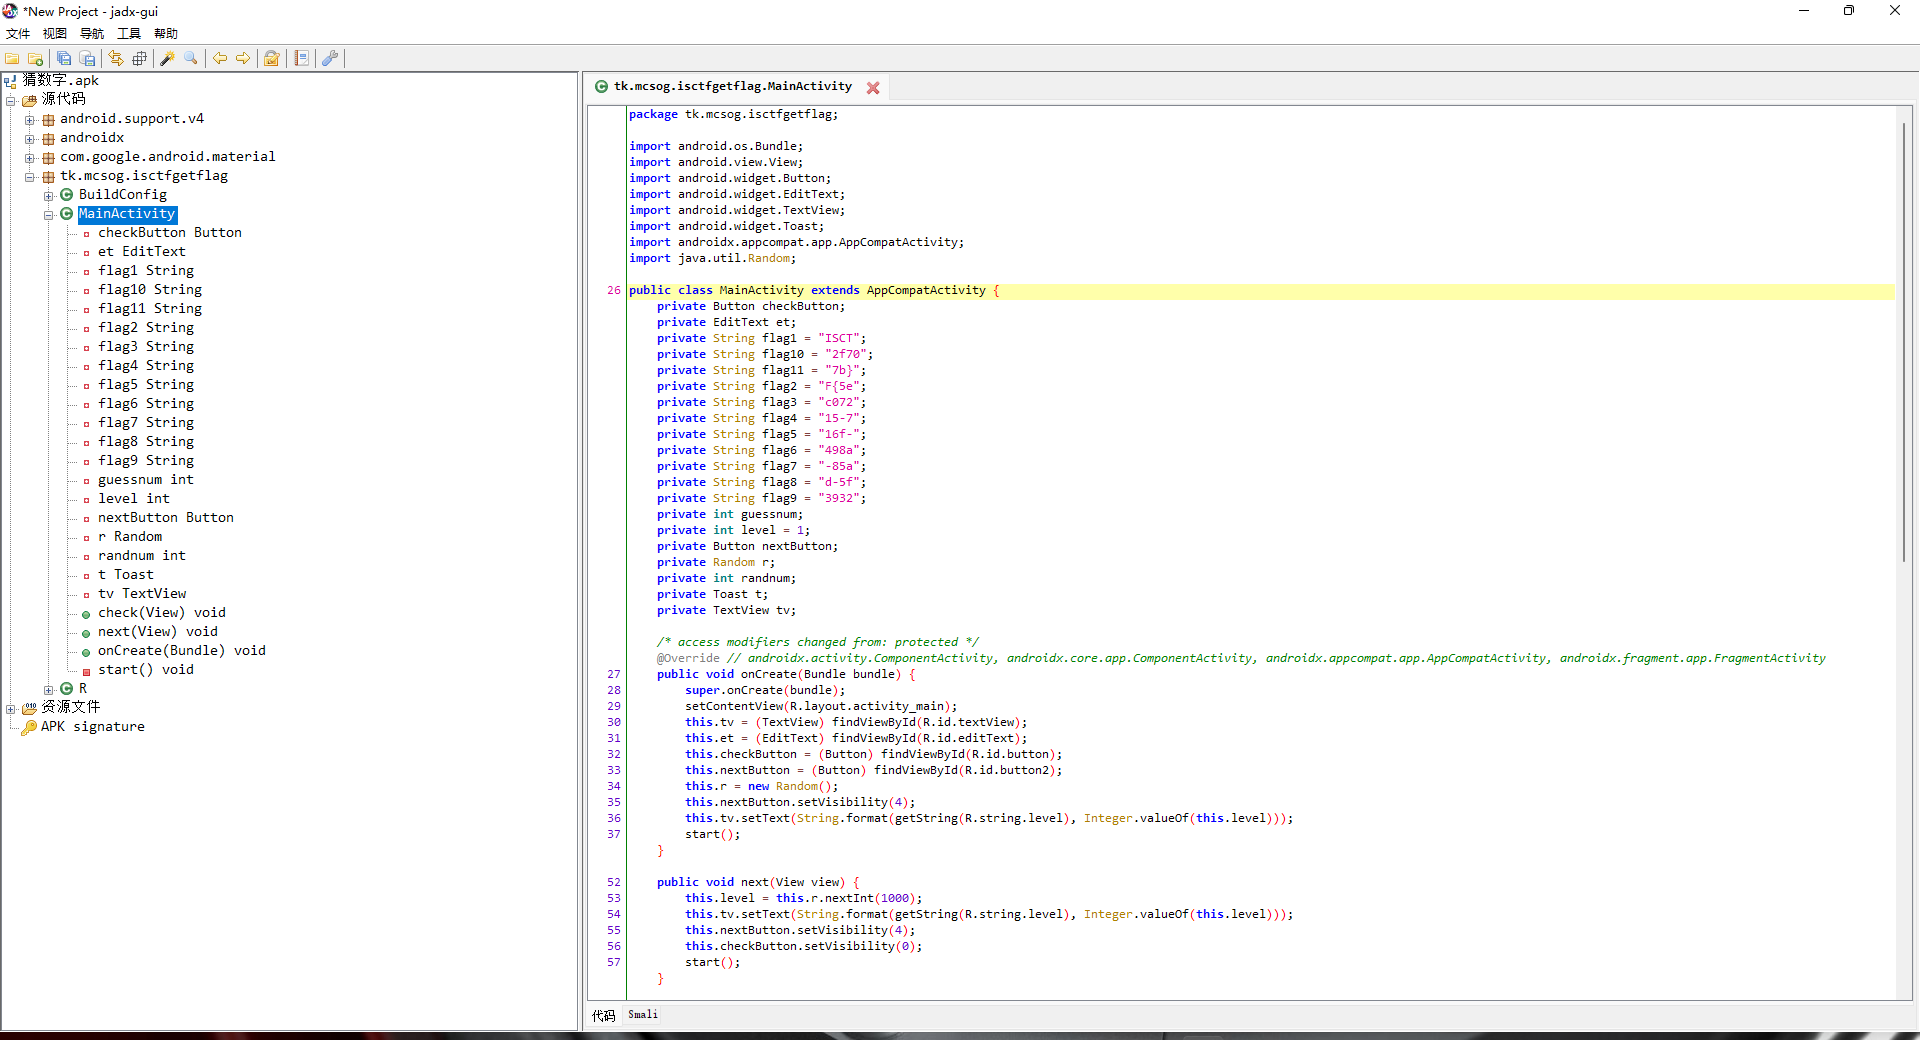
Task: Select the check(View) void method
Action: click(x=162, y=613)
